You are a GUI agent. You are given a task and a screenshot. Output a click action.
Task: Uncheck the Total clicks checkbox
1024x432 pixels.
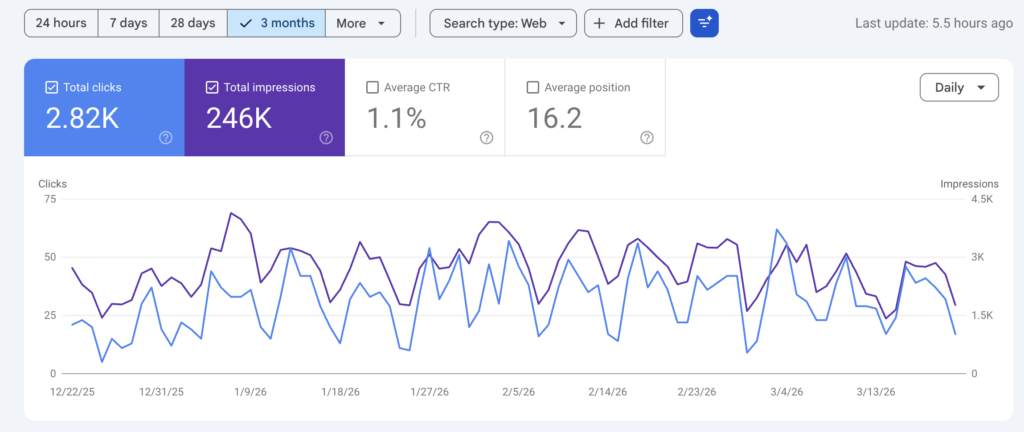(x=51, y=88)
